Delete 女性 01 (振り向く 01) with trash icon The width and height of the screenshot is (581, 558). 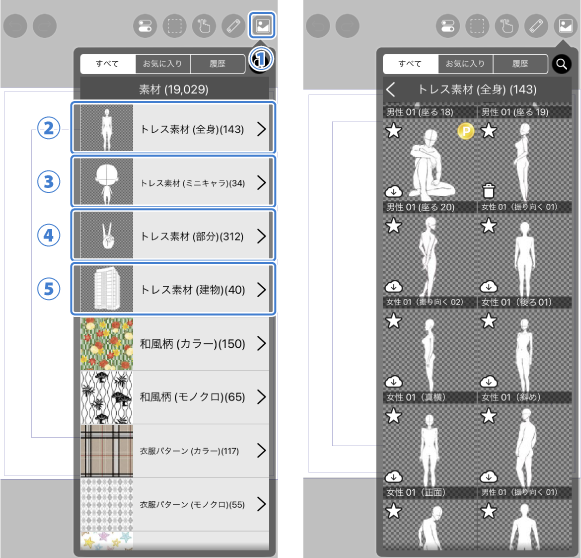coord(488,191)
